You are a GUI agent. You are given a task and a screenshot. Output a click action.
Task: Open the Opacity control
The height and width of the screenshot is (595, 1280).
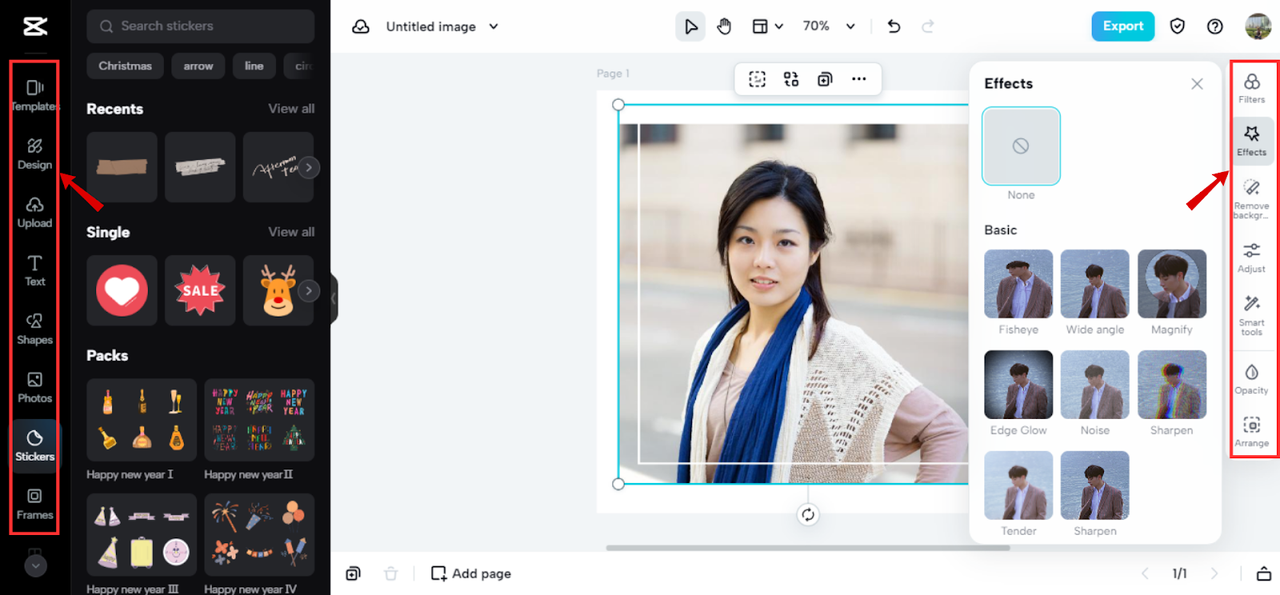(x=1252, y=379)
